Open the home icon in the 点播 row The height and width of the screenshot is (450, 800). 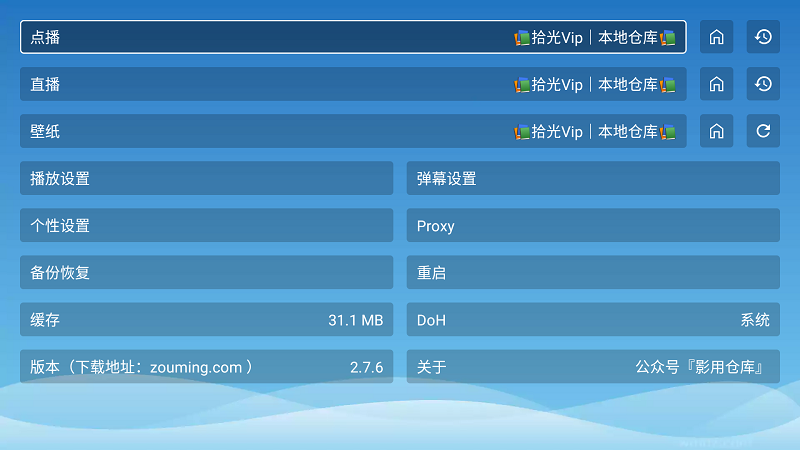tap(716, 37)
